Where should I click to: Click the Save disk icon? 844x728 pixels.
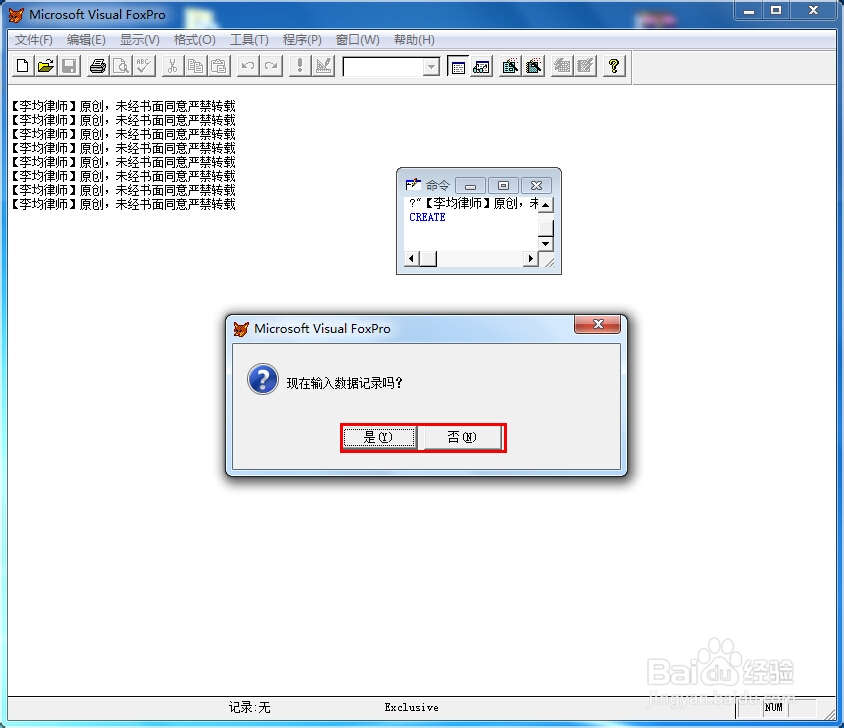click(x=69, y=66)
